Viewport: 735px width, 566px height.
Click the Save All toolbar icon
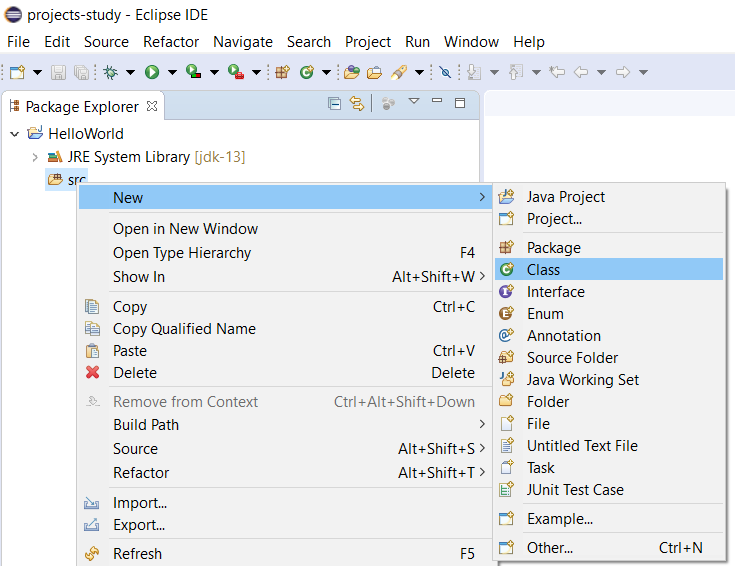[x=82, y=72]
